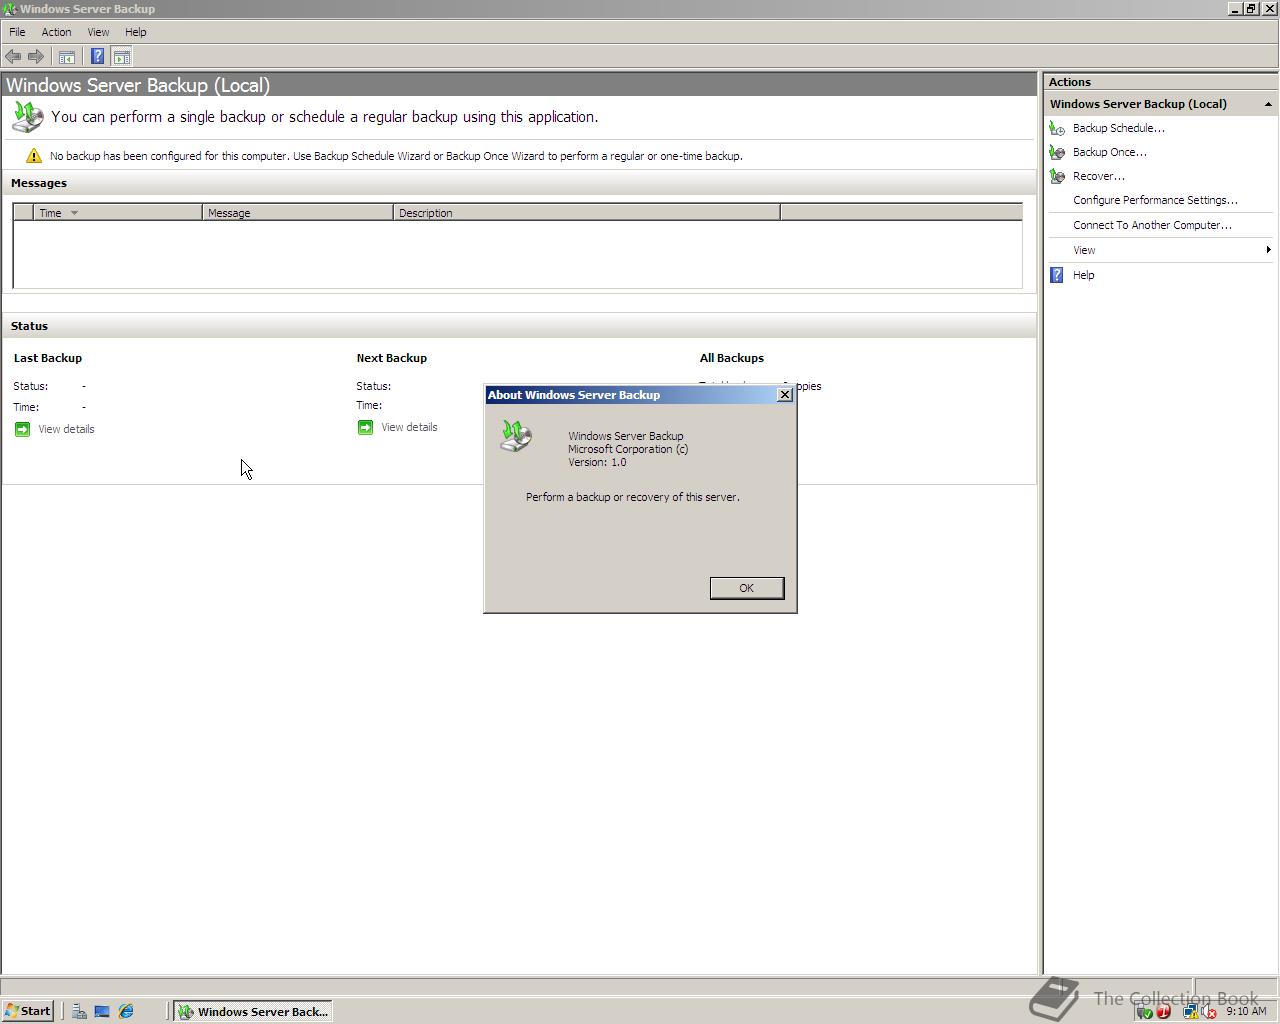The image size is (1280, 1024).
Task: Click the 'Version: 1.0' text in the dialog
Action: [x=597, y=462]
